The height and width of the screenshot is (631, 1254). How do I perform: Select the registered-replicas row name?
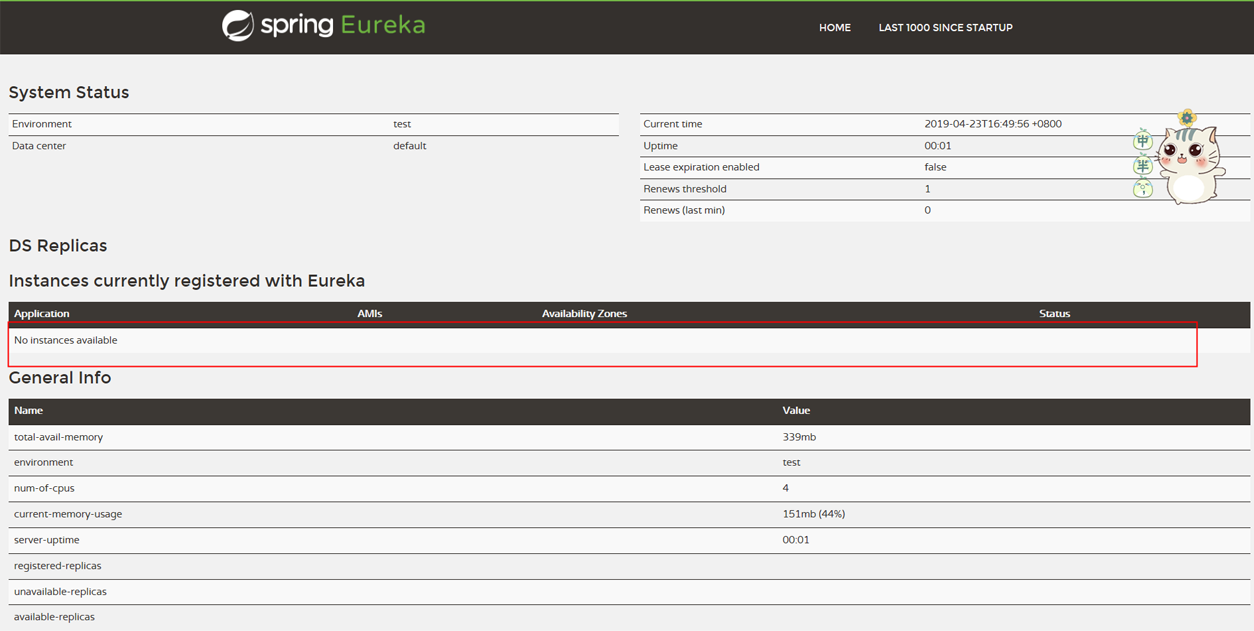[57, 566]
